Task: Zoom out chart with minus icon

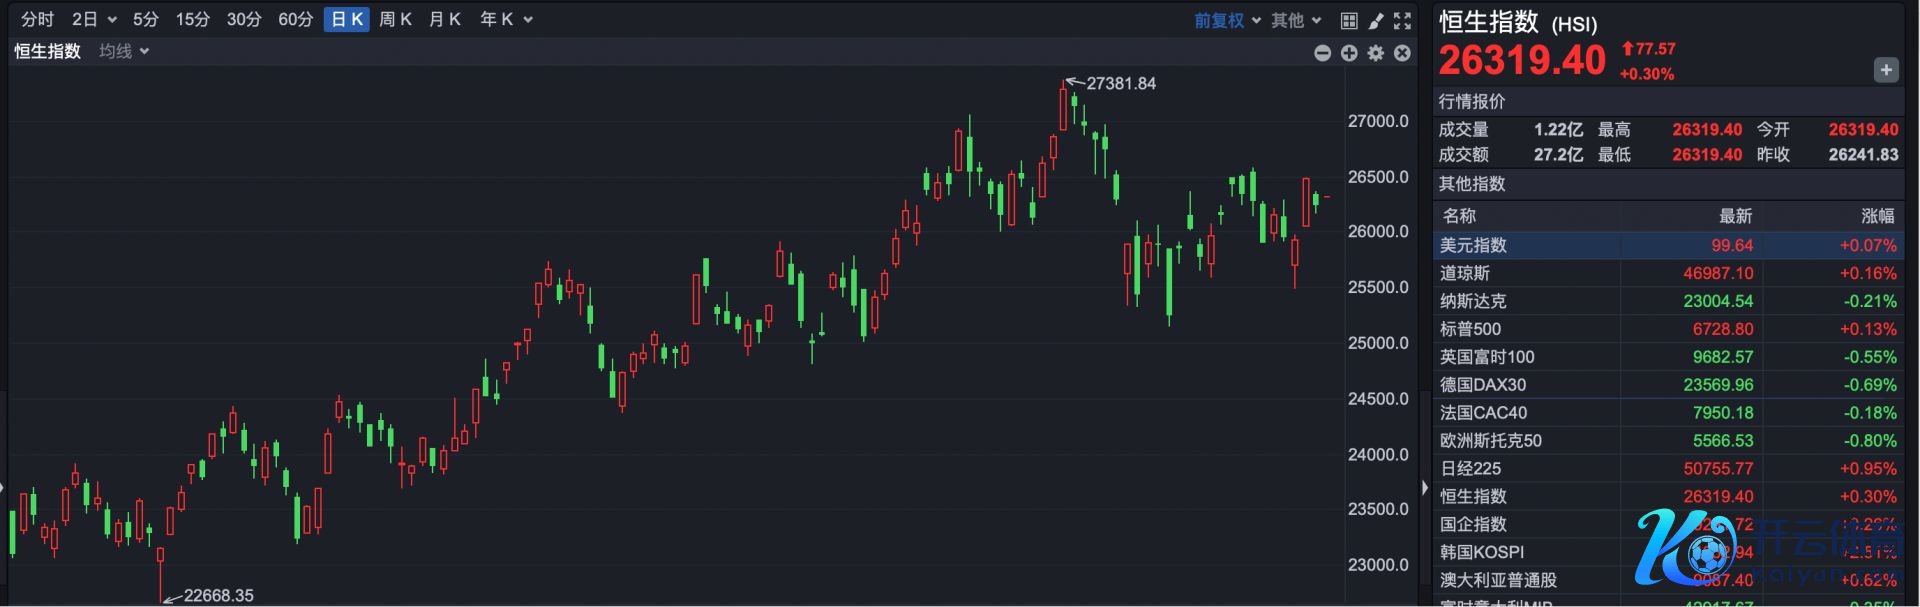Action: coord(1322,53)
